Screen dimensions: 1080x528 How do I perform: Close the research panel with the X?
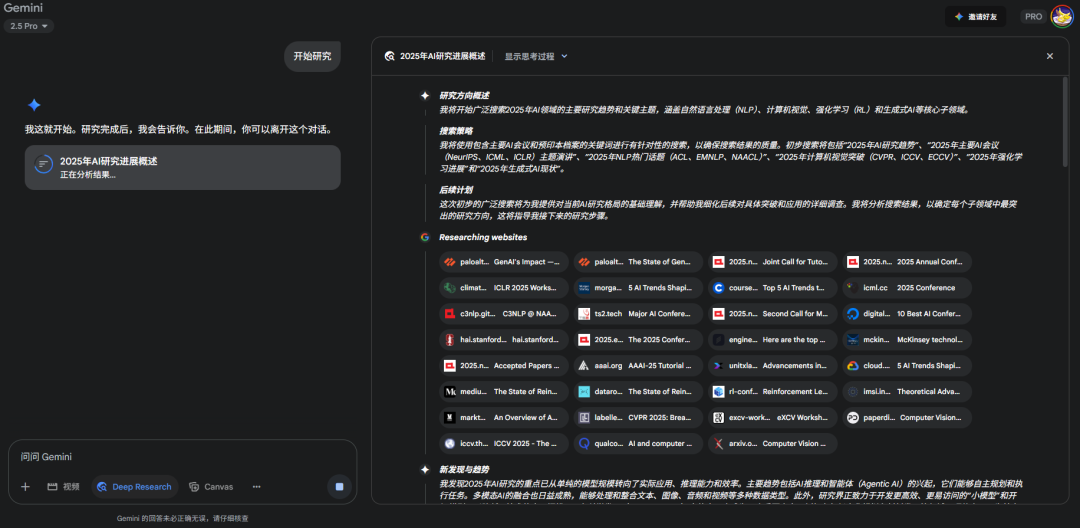(x=1050, y=56)
